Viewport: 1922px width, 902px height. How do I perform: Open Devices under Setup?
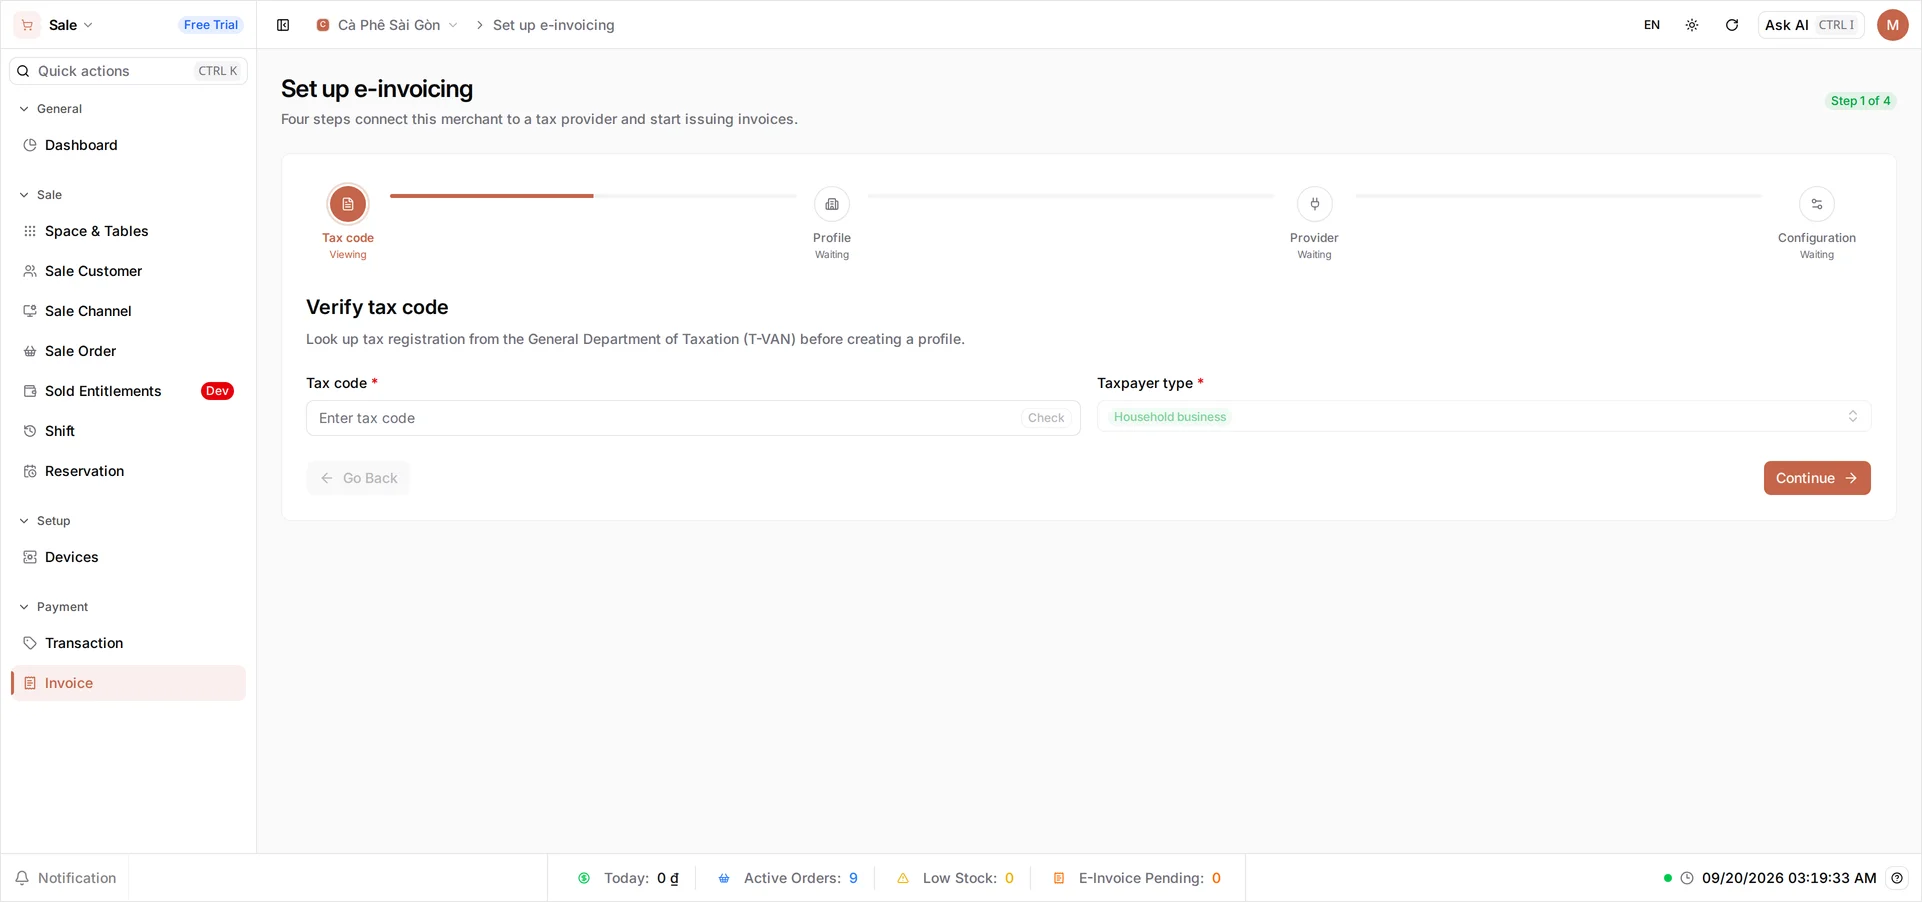128,557
